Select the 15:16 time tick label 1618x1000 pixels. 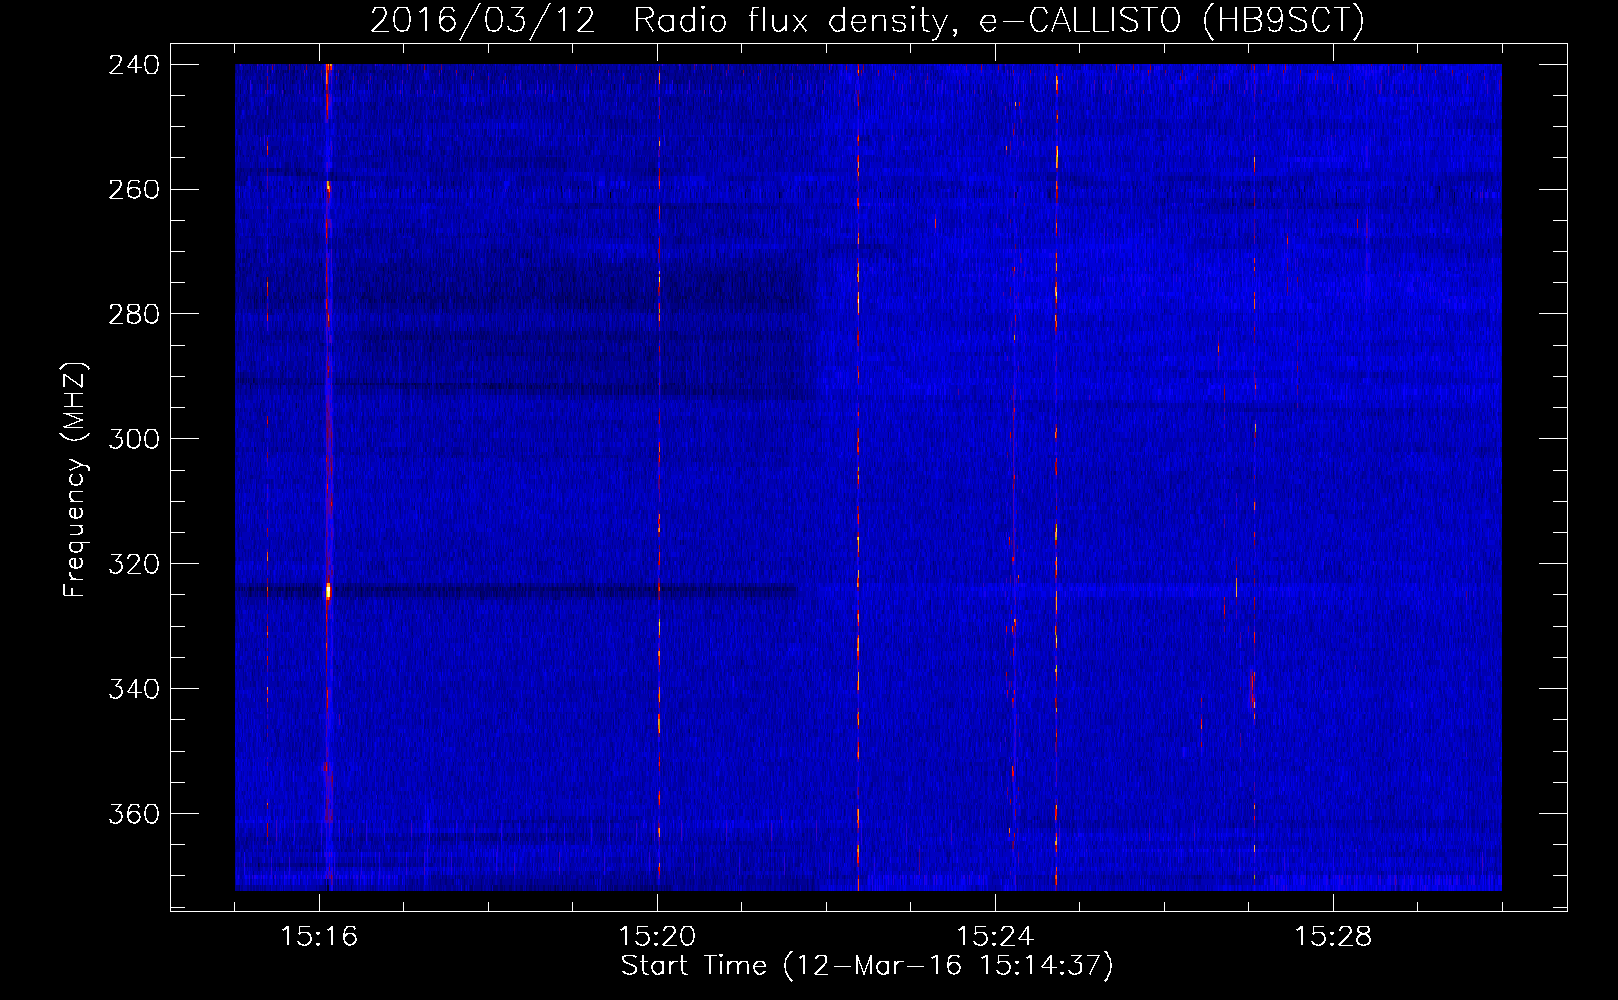[x=319, y=937]
